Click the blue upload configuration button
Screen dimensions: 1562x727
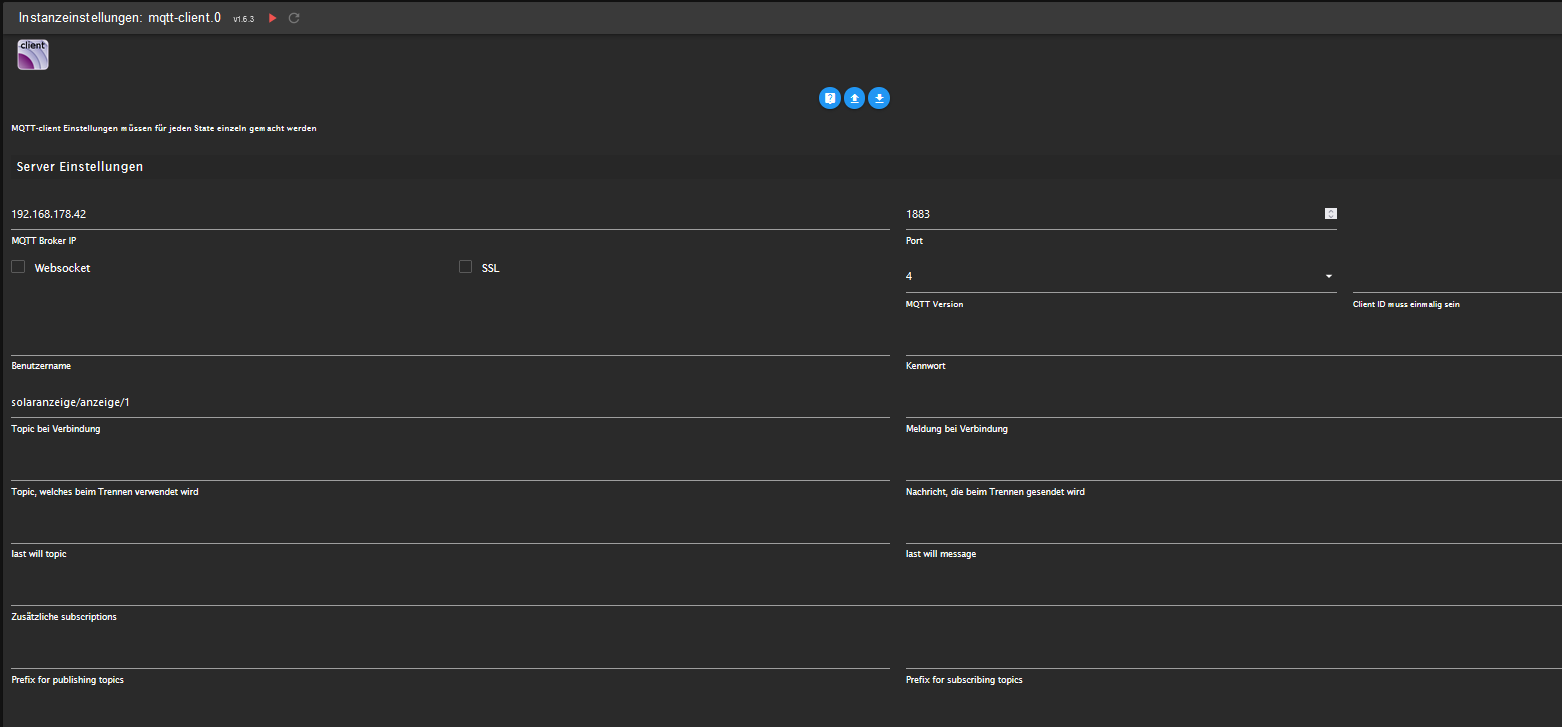[x=854, y=98]
